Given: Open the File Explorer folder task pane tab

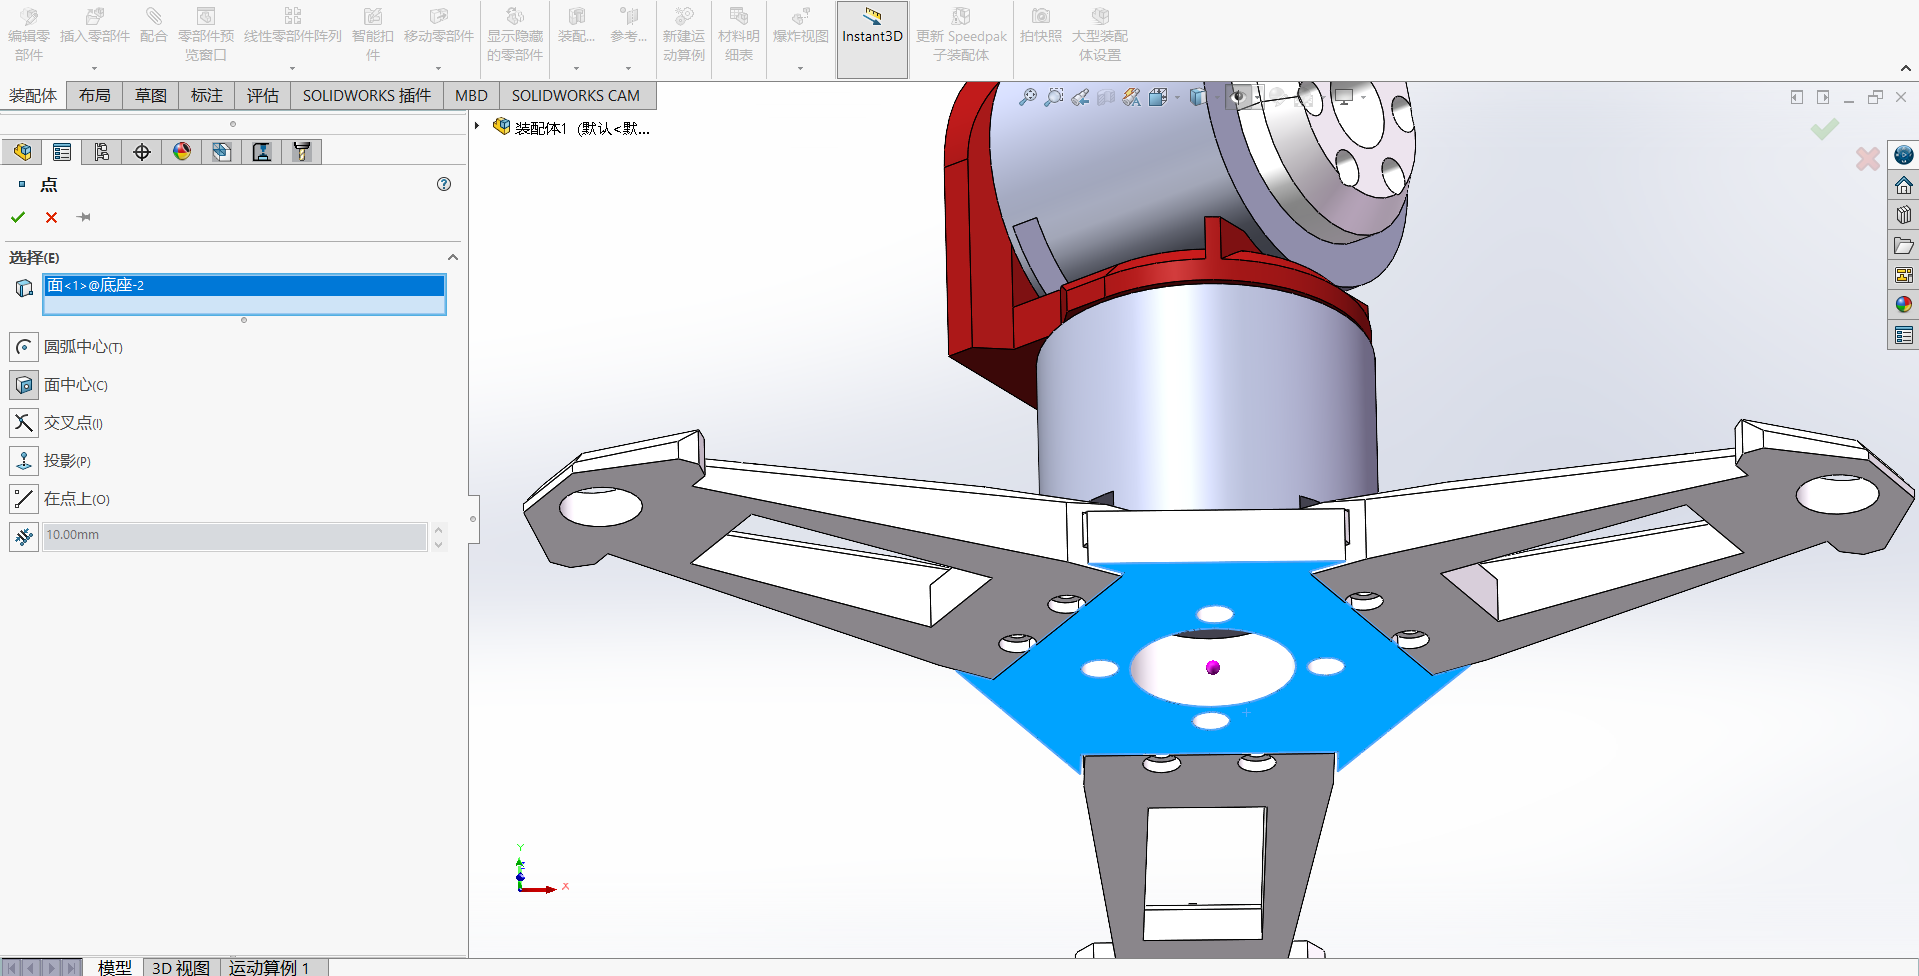Looking at the screenshot, I should (1904, 245).
